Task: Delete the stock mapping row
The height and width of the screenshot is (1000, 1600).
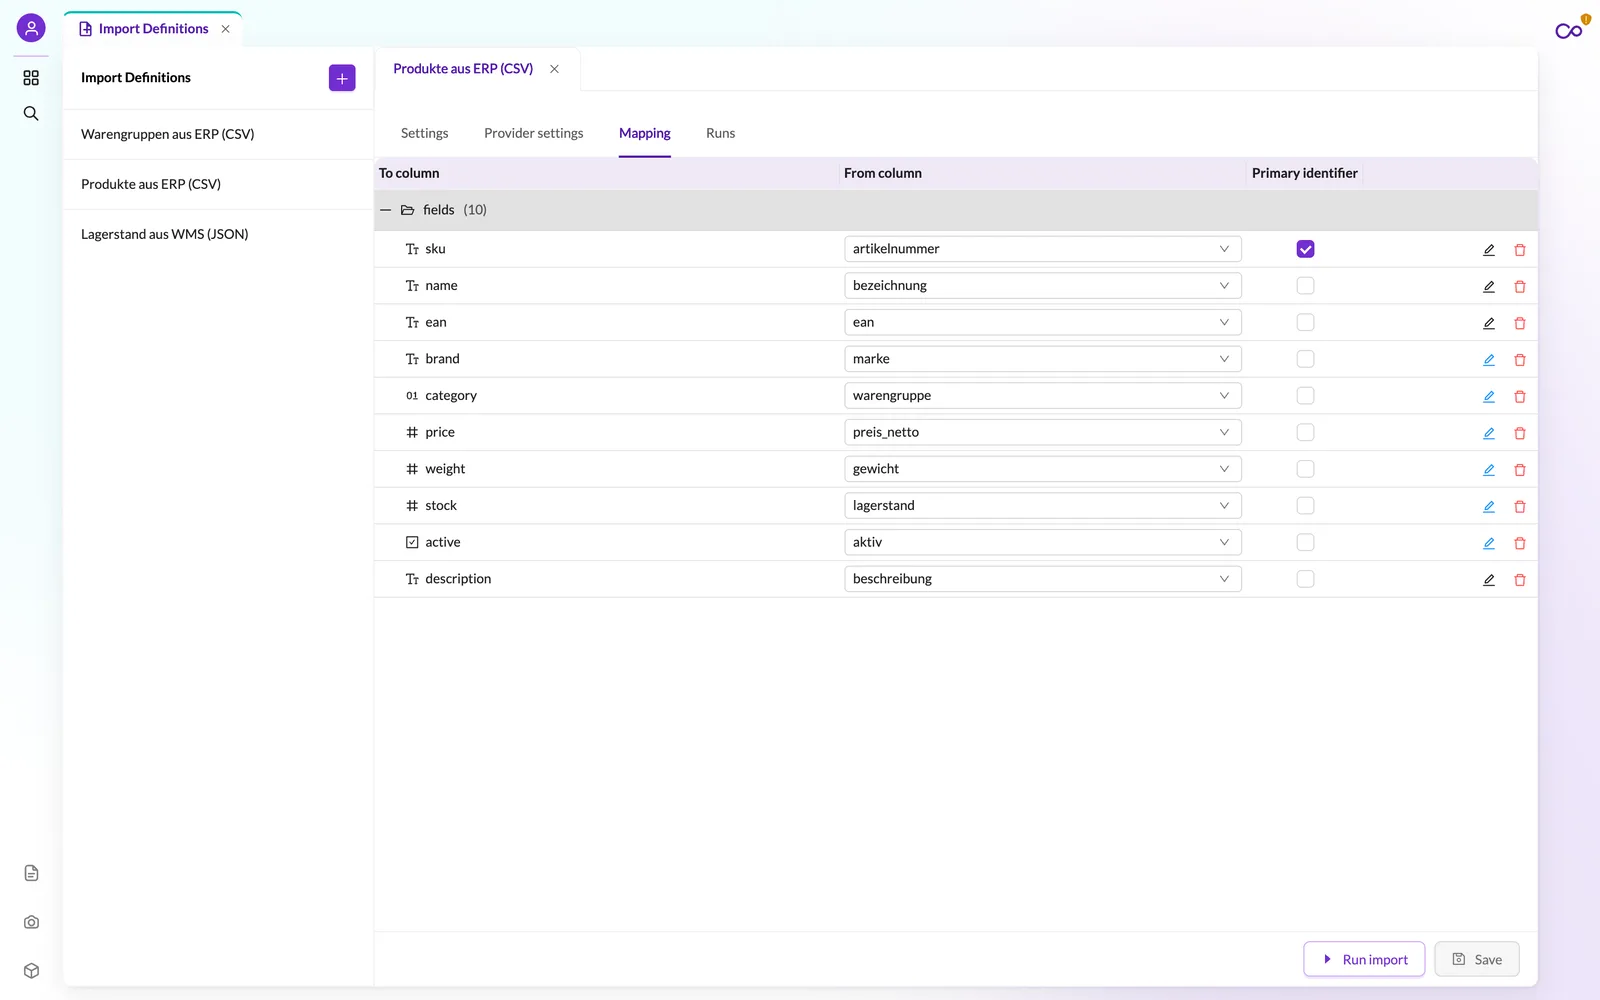Action: coord(1520,506)
